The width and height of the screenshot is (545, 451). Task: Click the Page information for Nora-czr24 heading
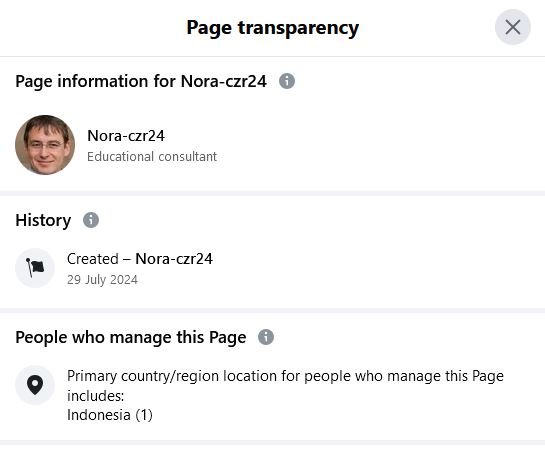point(141,82)
